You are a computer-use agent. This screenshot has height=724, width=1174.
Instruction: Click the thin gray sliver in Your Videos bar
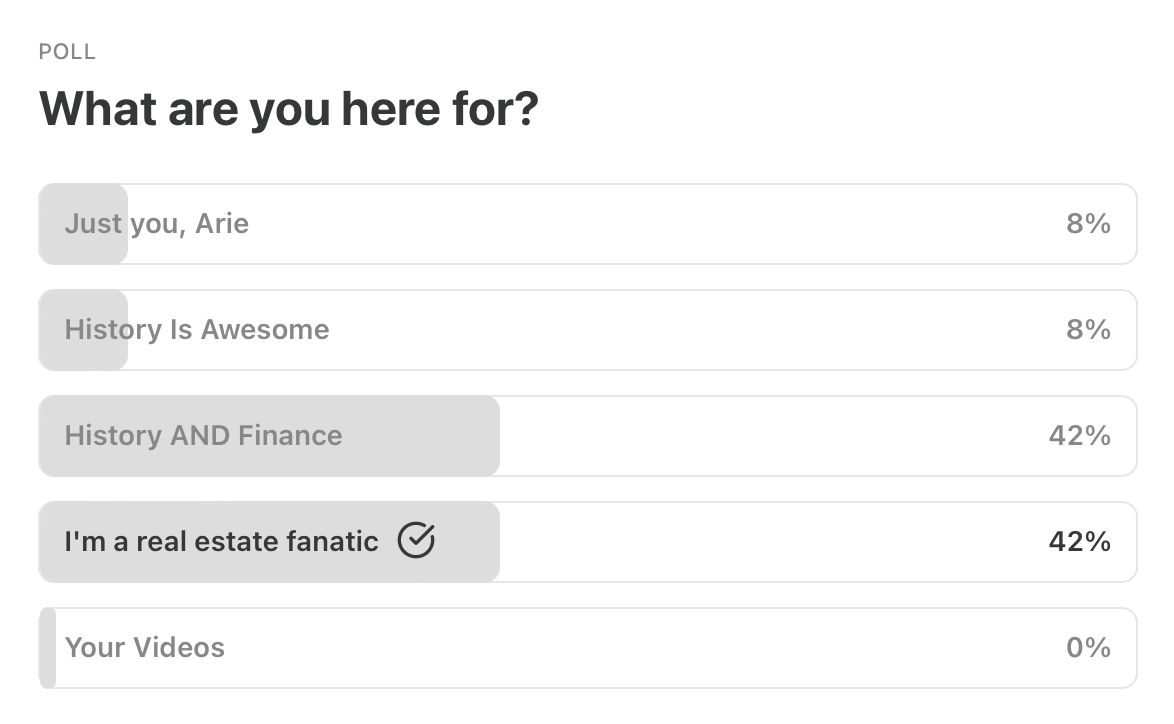pyautogui.click(x=47, y=647)
